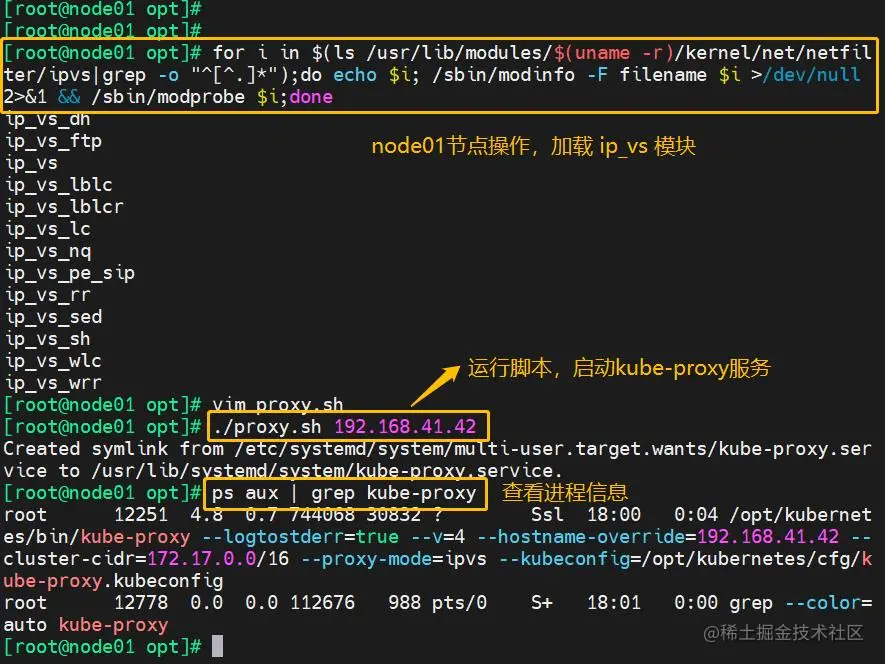885x664 pixels.
Task: Click the ip_vs_pe_sip output line
Action: click(x=69, y=273)
